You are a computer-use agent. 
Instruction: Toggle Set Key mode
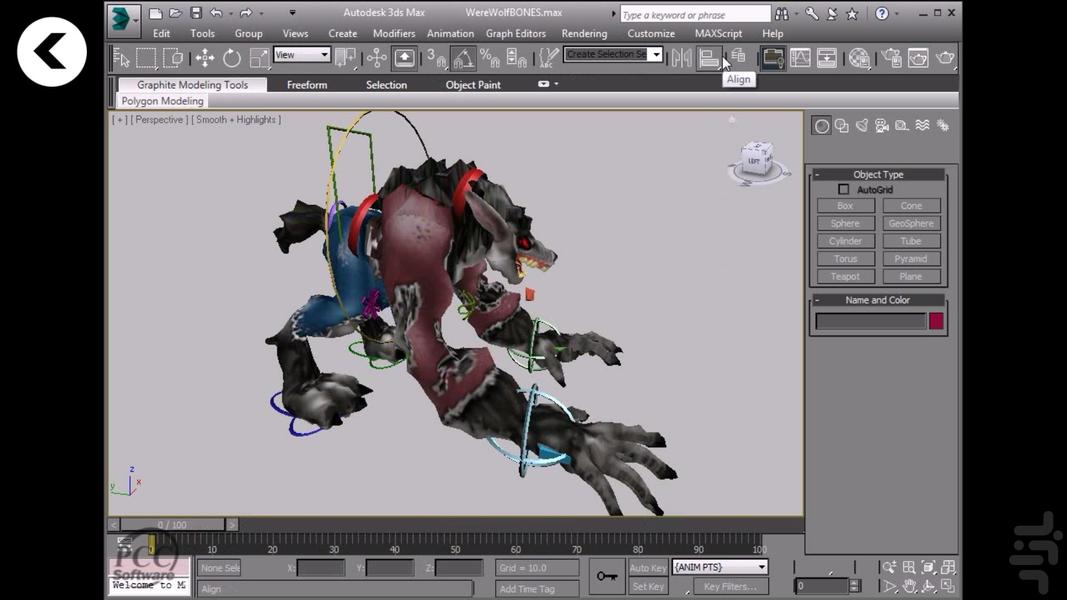(x=648, y=587)
